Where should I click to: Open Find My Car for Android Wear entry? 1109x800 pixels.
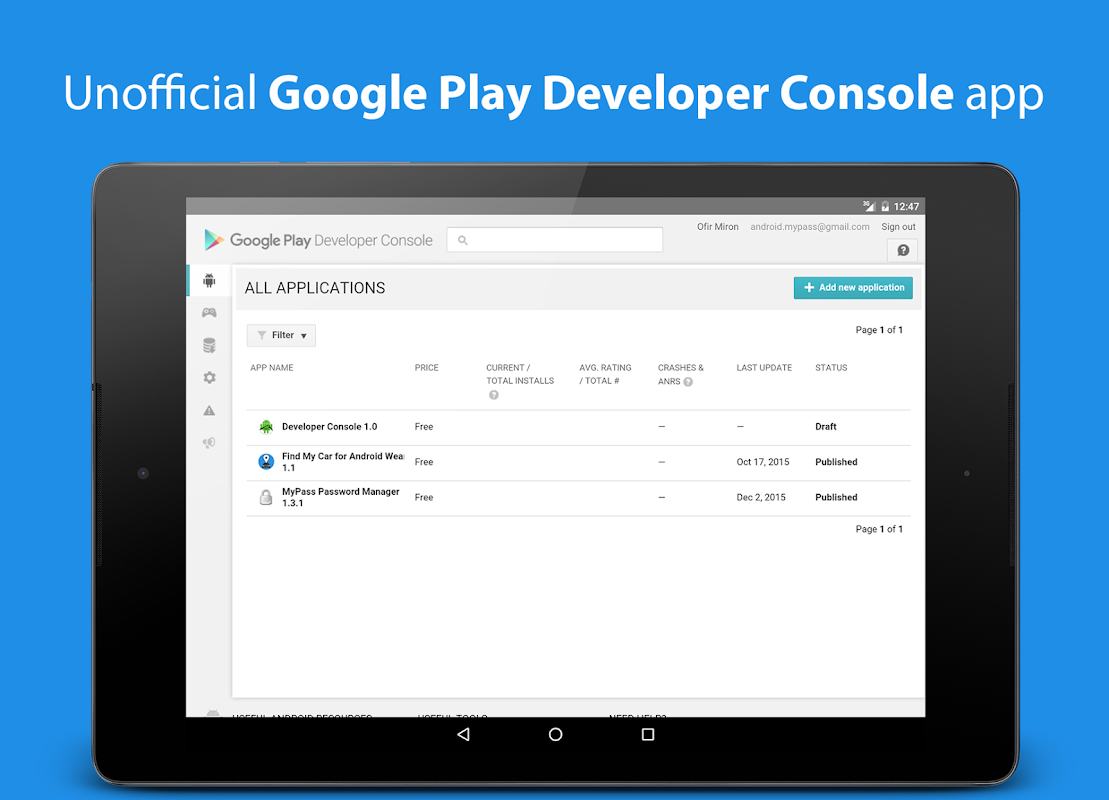pos(343,462)
